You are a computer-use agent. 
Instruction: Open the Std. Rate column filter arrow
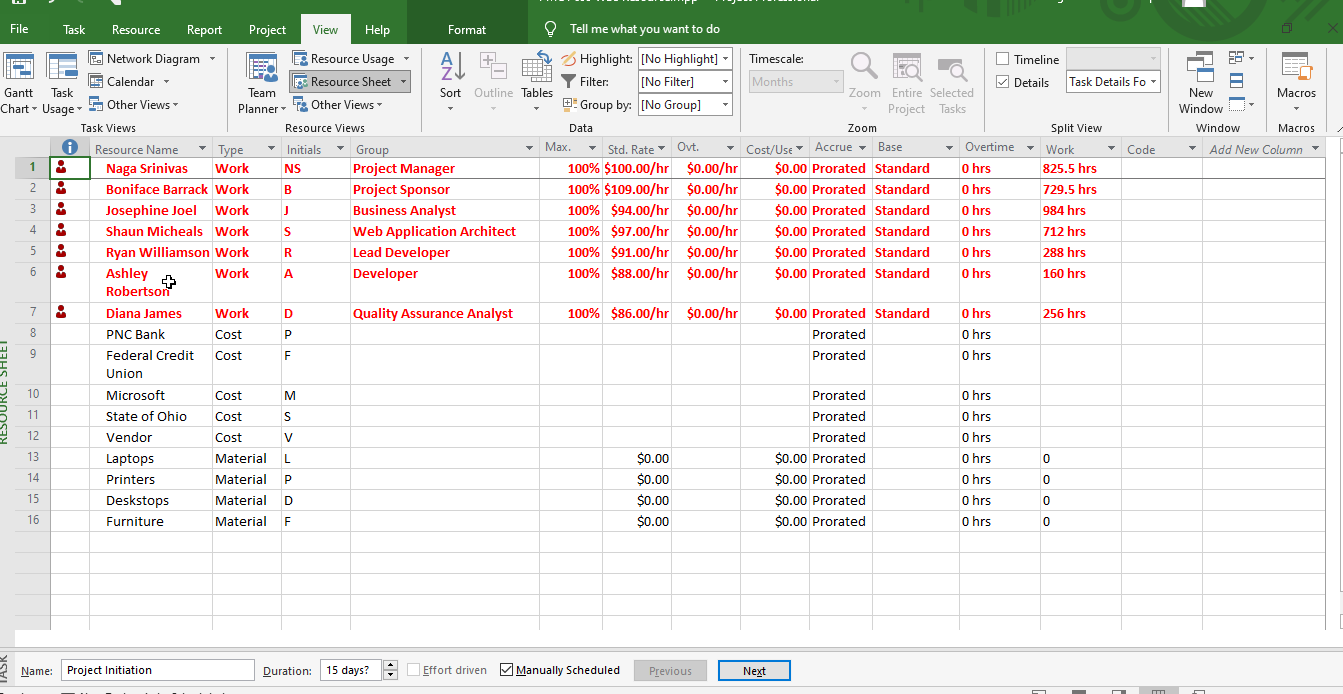tap(661, 149)
